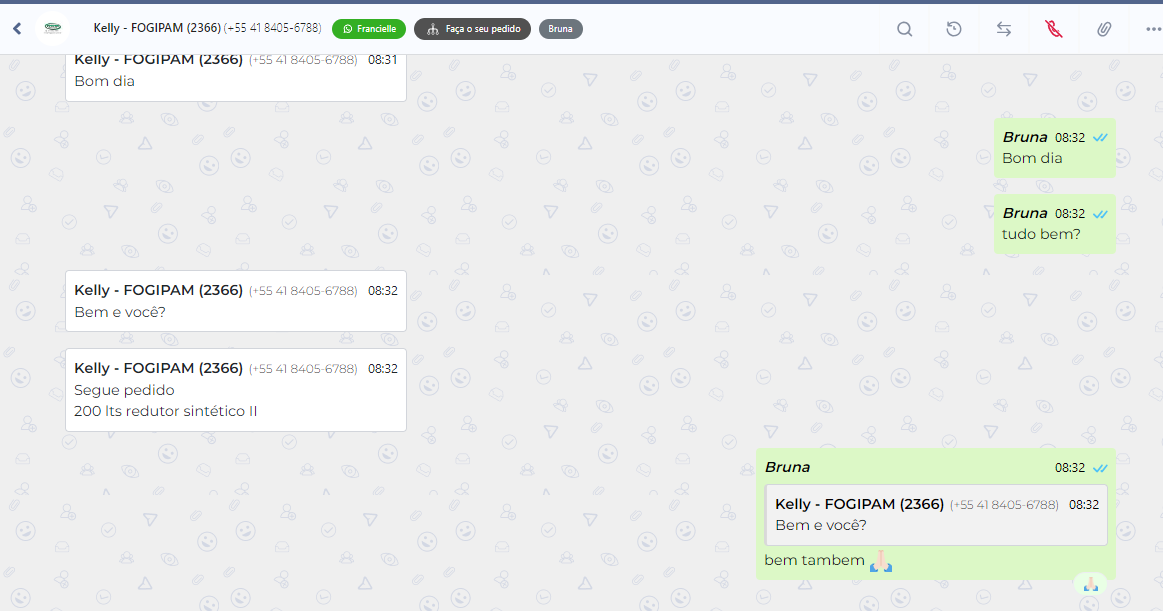Click the gray Bruna tag

click(561, 29)
